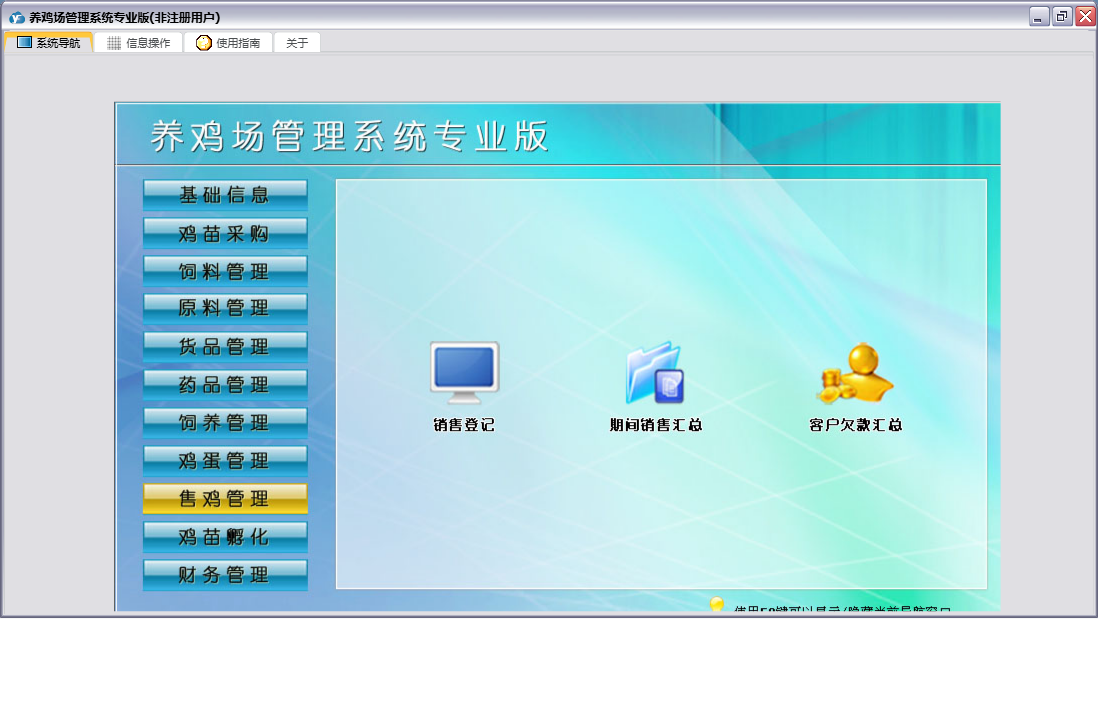The height and width of the screenshot is (716, 1098).
Task: Click the 期间销售汇总 label
Action: pos(655,425)
